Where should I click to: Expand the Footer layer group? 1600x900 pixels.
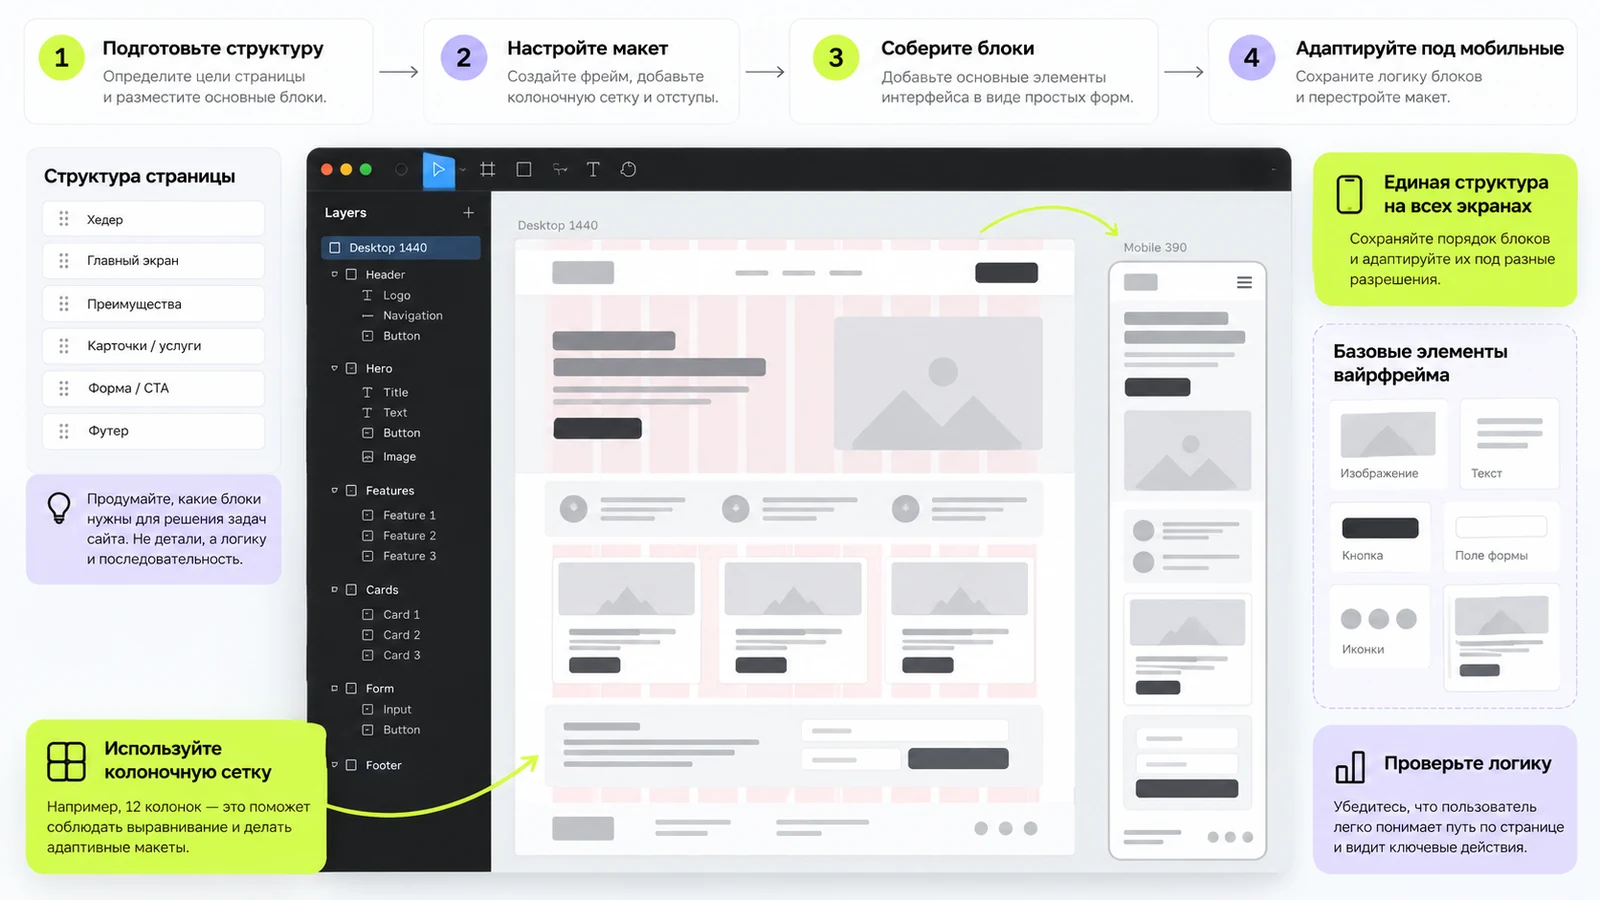point(335,765)
